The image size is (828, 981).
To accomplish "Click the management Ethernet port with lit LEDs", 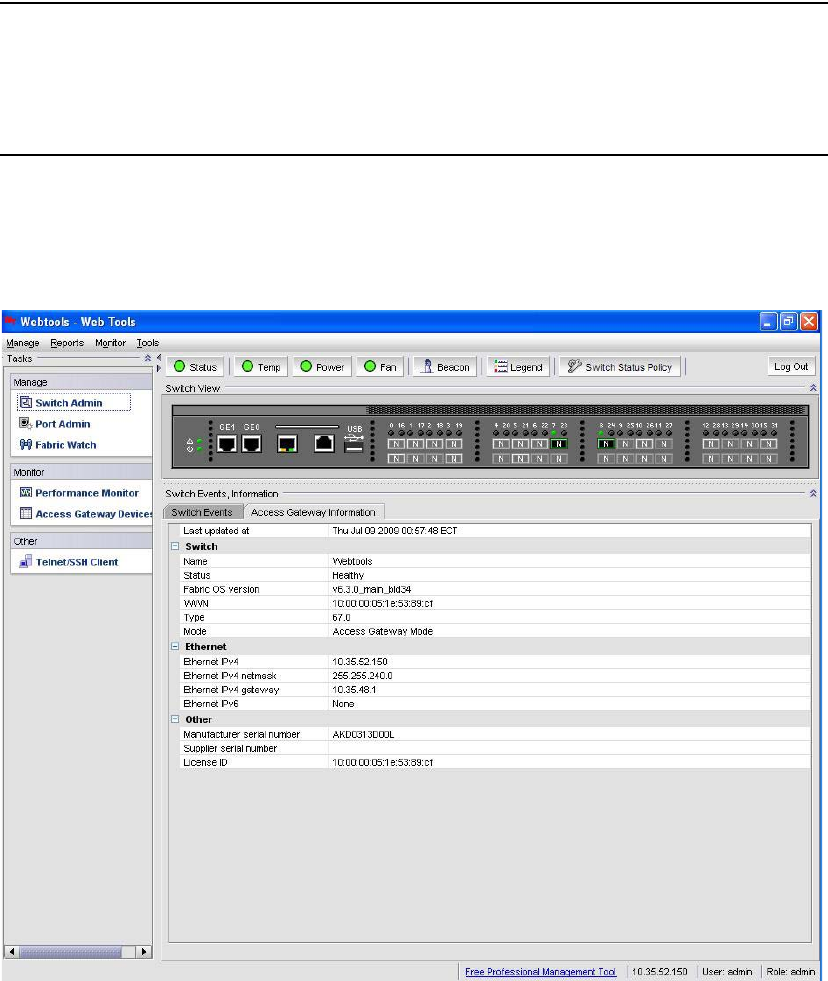I will (287, 444).
